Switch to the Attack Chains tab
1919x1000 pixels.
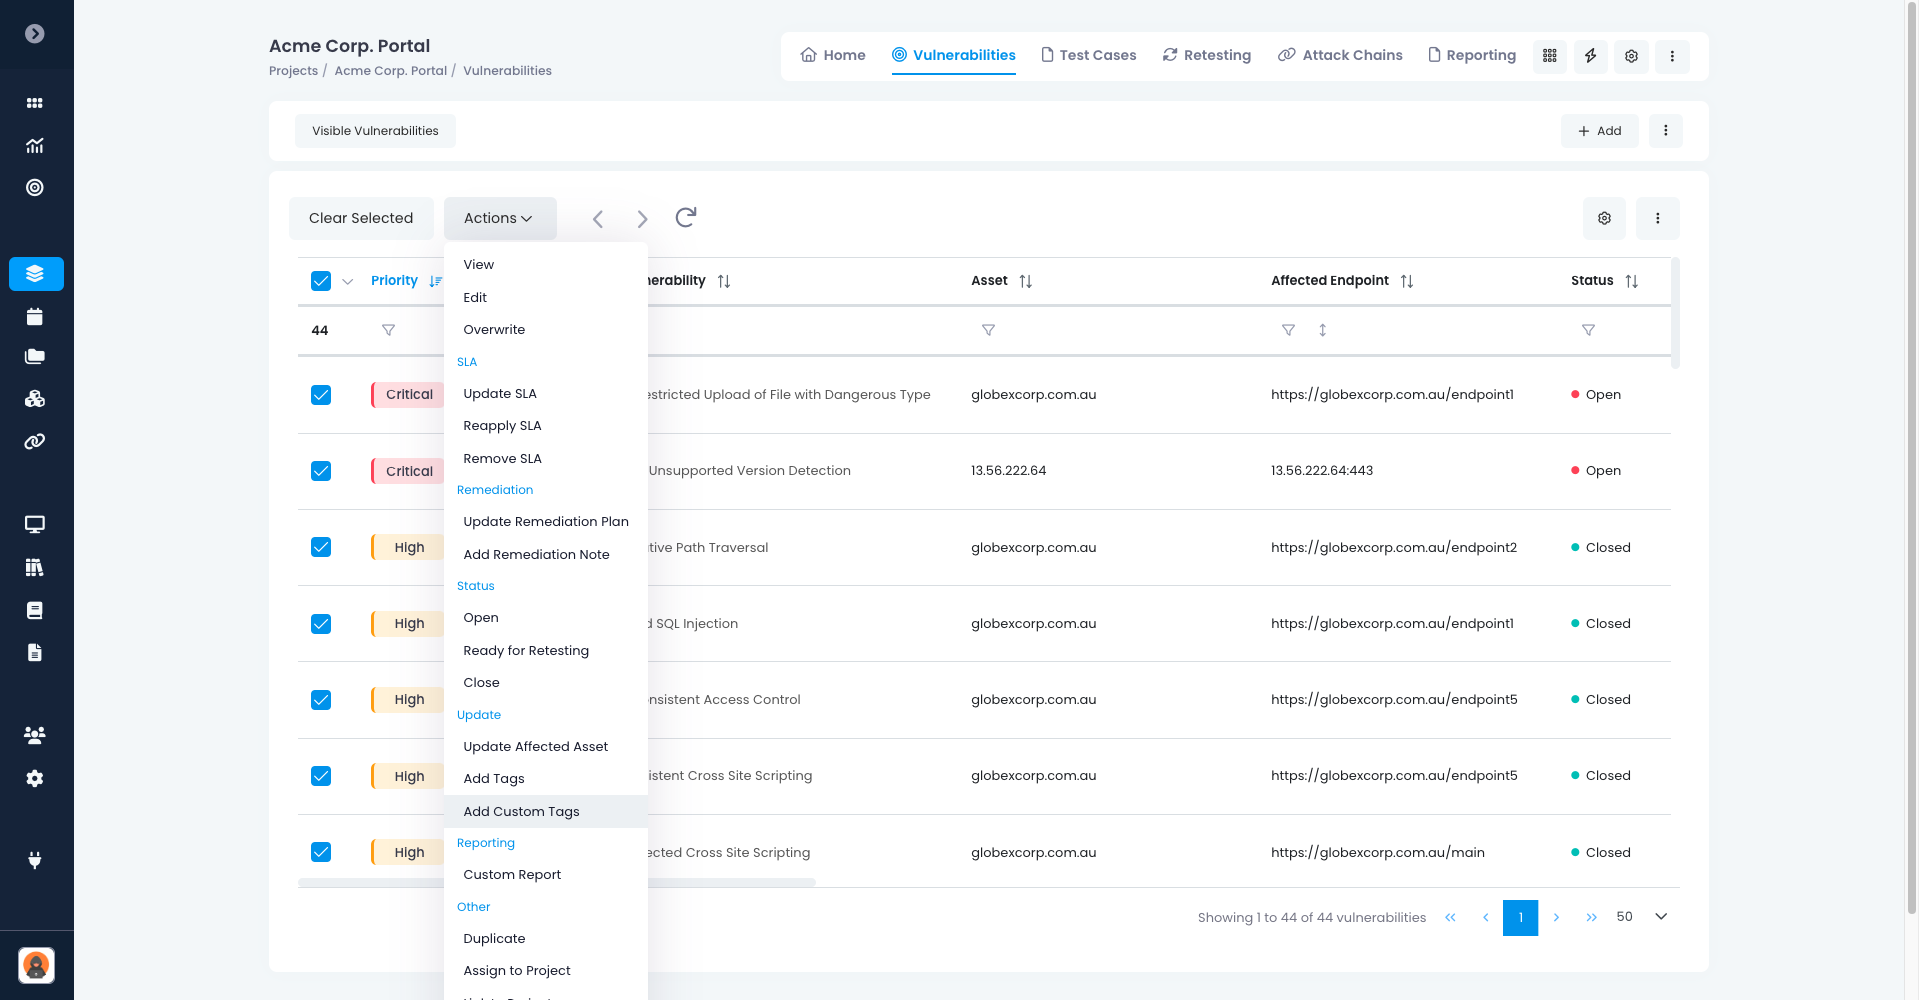click(1339, 55)
